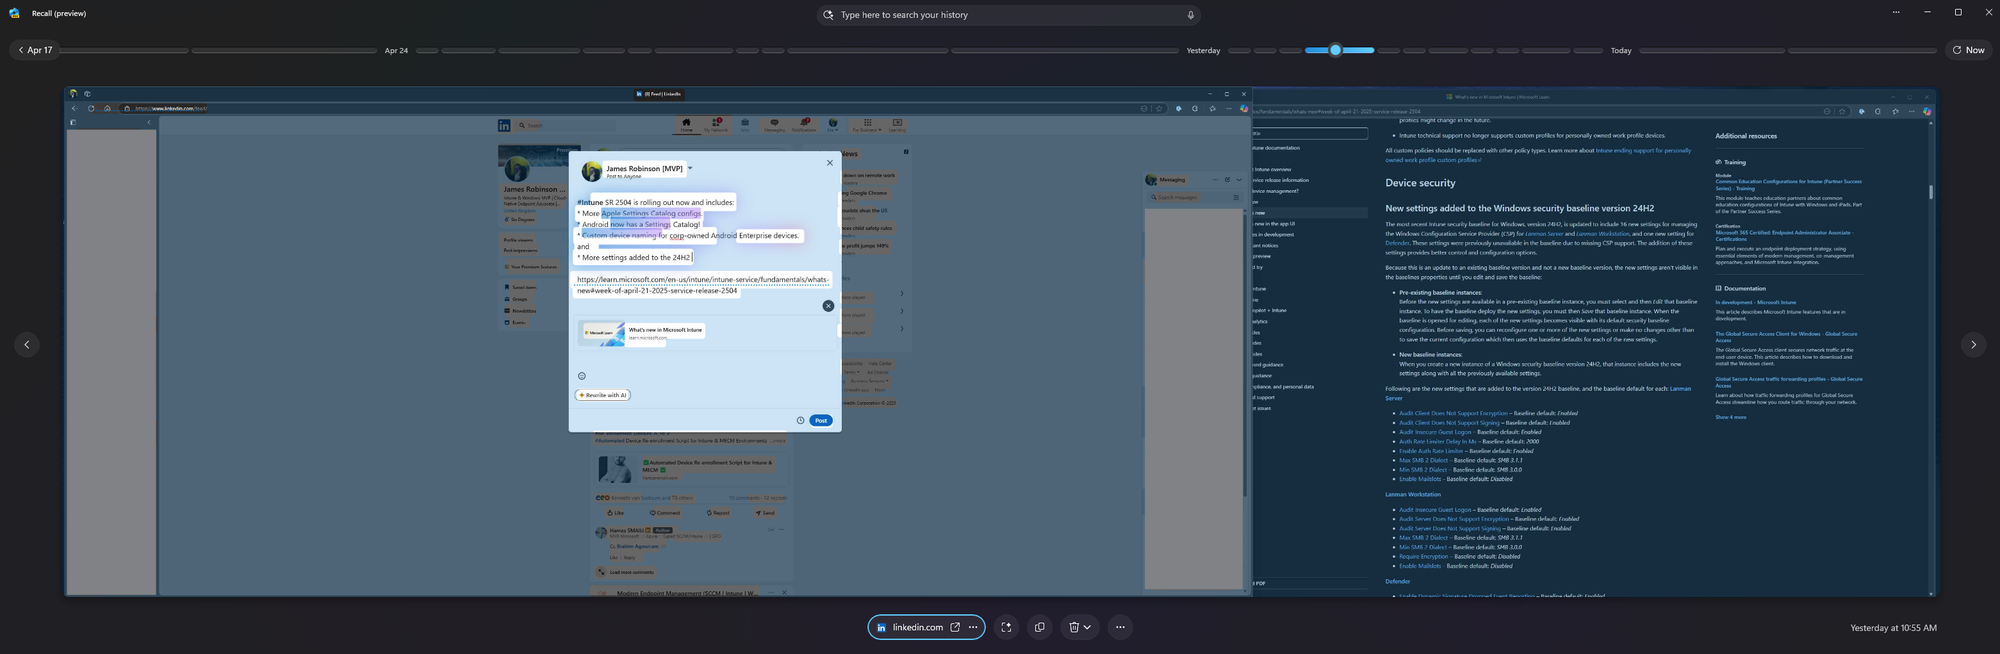
Task: Open the post audience dropdown next to James Robinson
Action: coord(690,168)
